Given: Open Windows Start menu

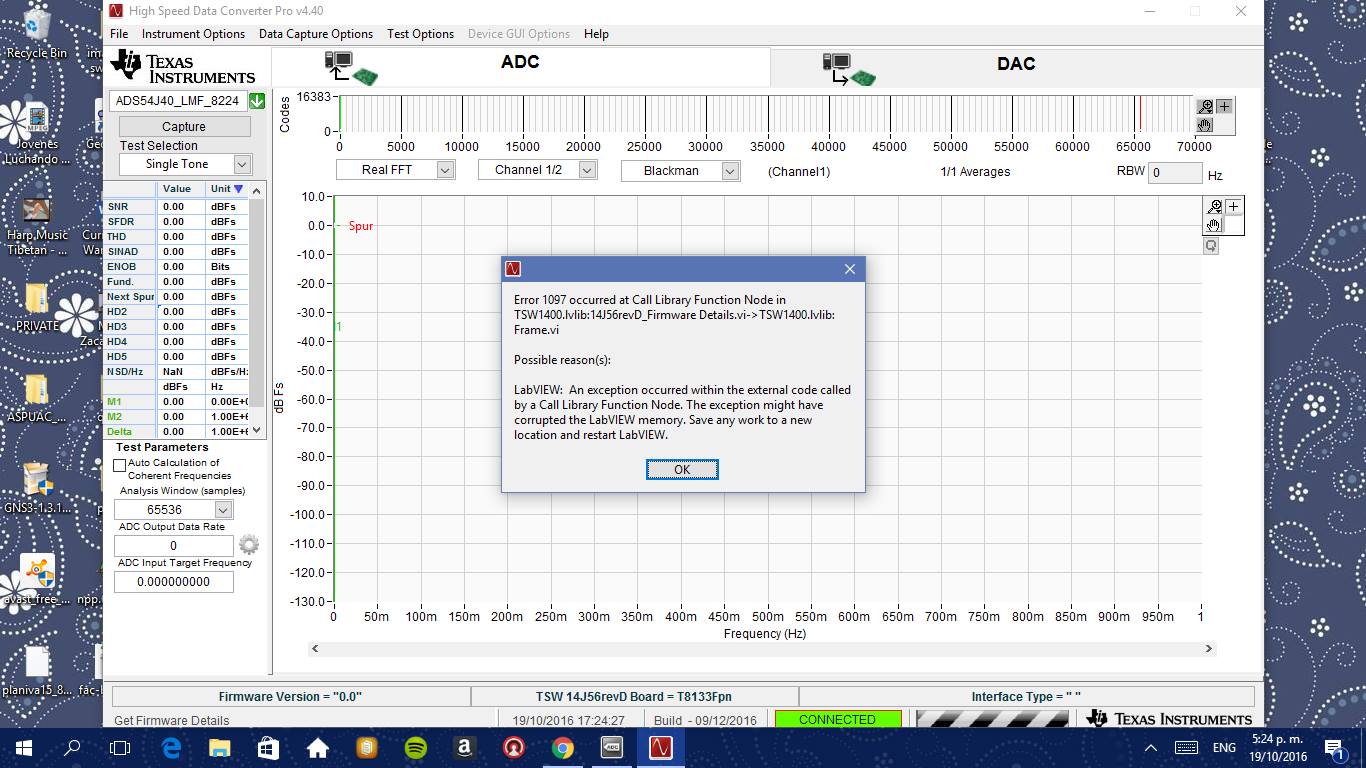Looking at the screenshot, I should (x=24, y=747).
